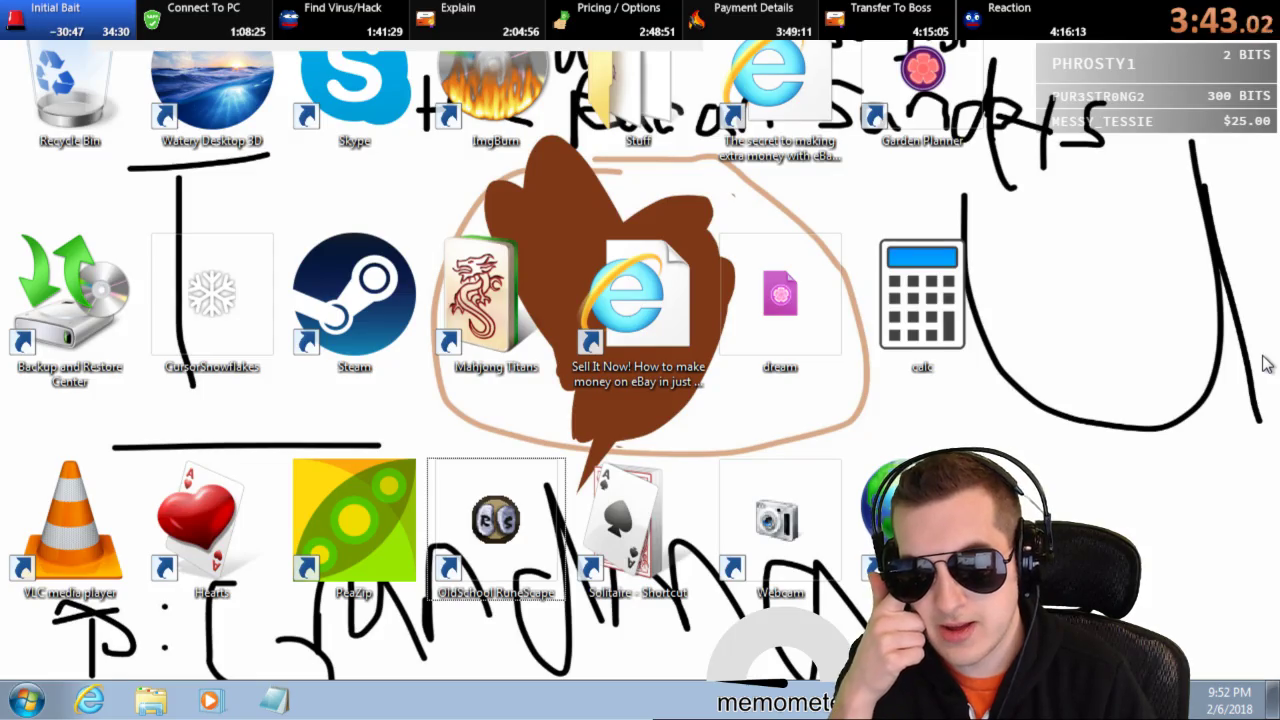
Task: Select the PeaZip desktop shortcut
Action: [x=354, y=530]
